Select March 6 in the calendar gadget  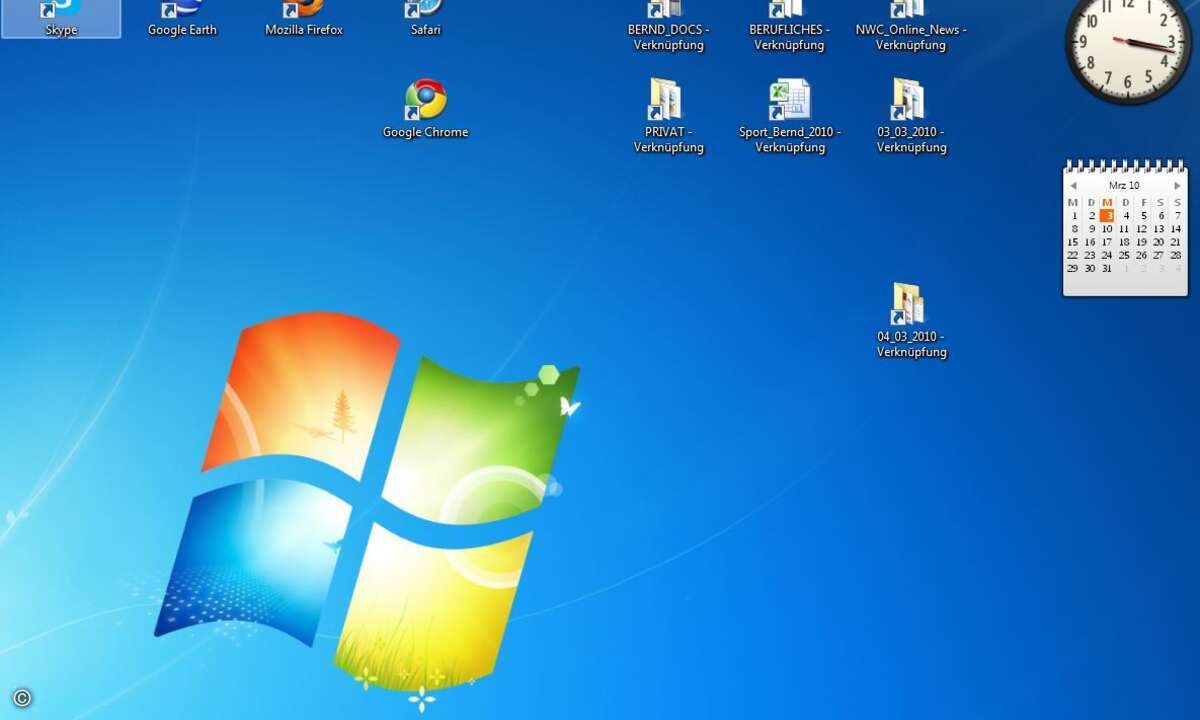[1161, 215]
